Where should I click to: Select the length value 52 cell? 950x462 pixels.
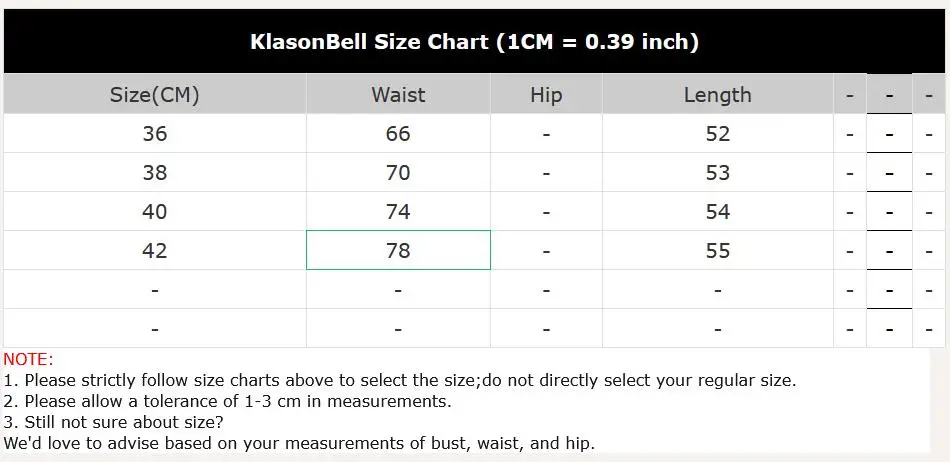pos(717,134)
